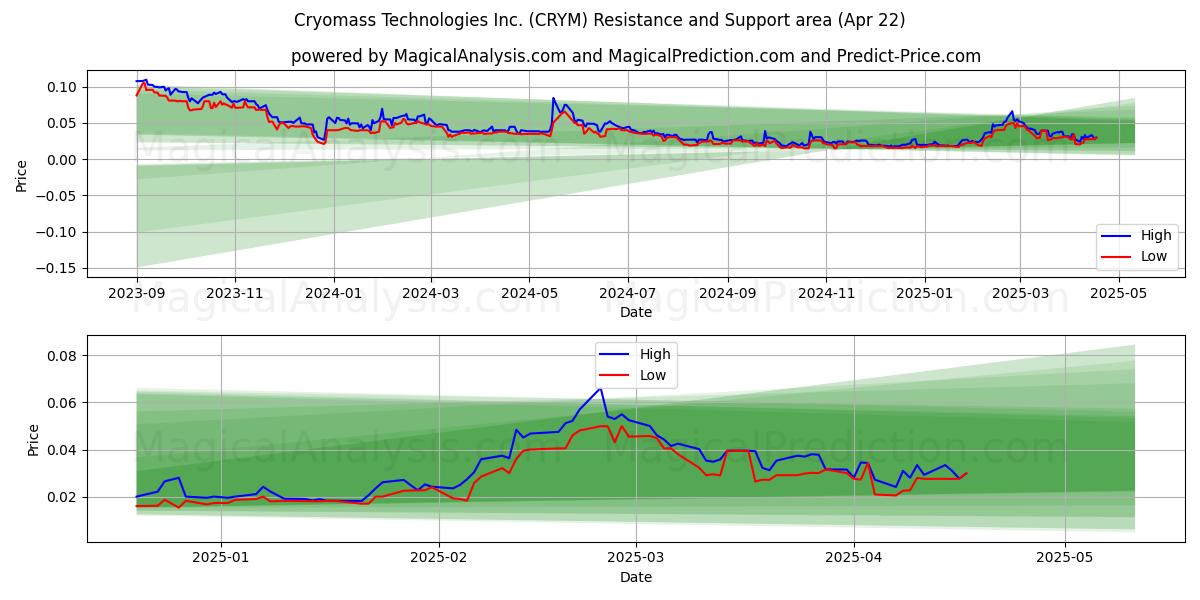
Task: Click the May 2024 price spike on top chart
Action: point(553,98)
